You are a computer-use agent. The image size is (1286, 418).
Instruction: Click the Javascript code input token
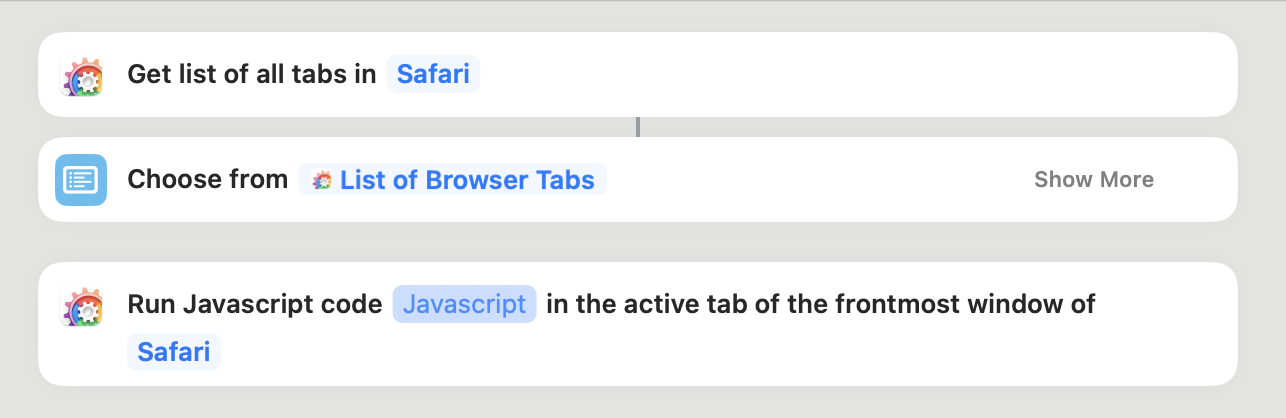(x=464, y=304)
